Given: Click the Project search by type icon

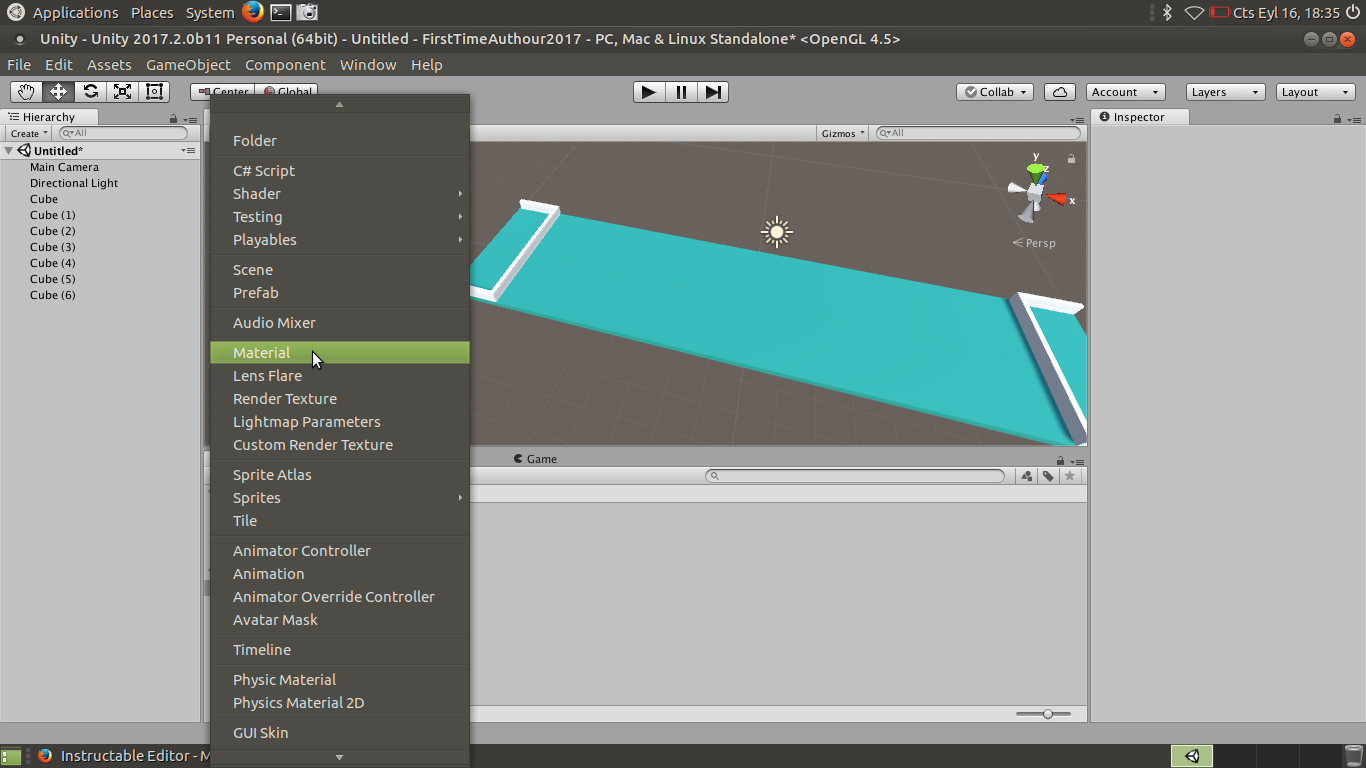Looking at the screenshot, I should pyautogui.click(x=1027, y=476).
